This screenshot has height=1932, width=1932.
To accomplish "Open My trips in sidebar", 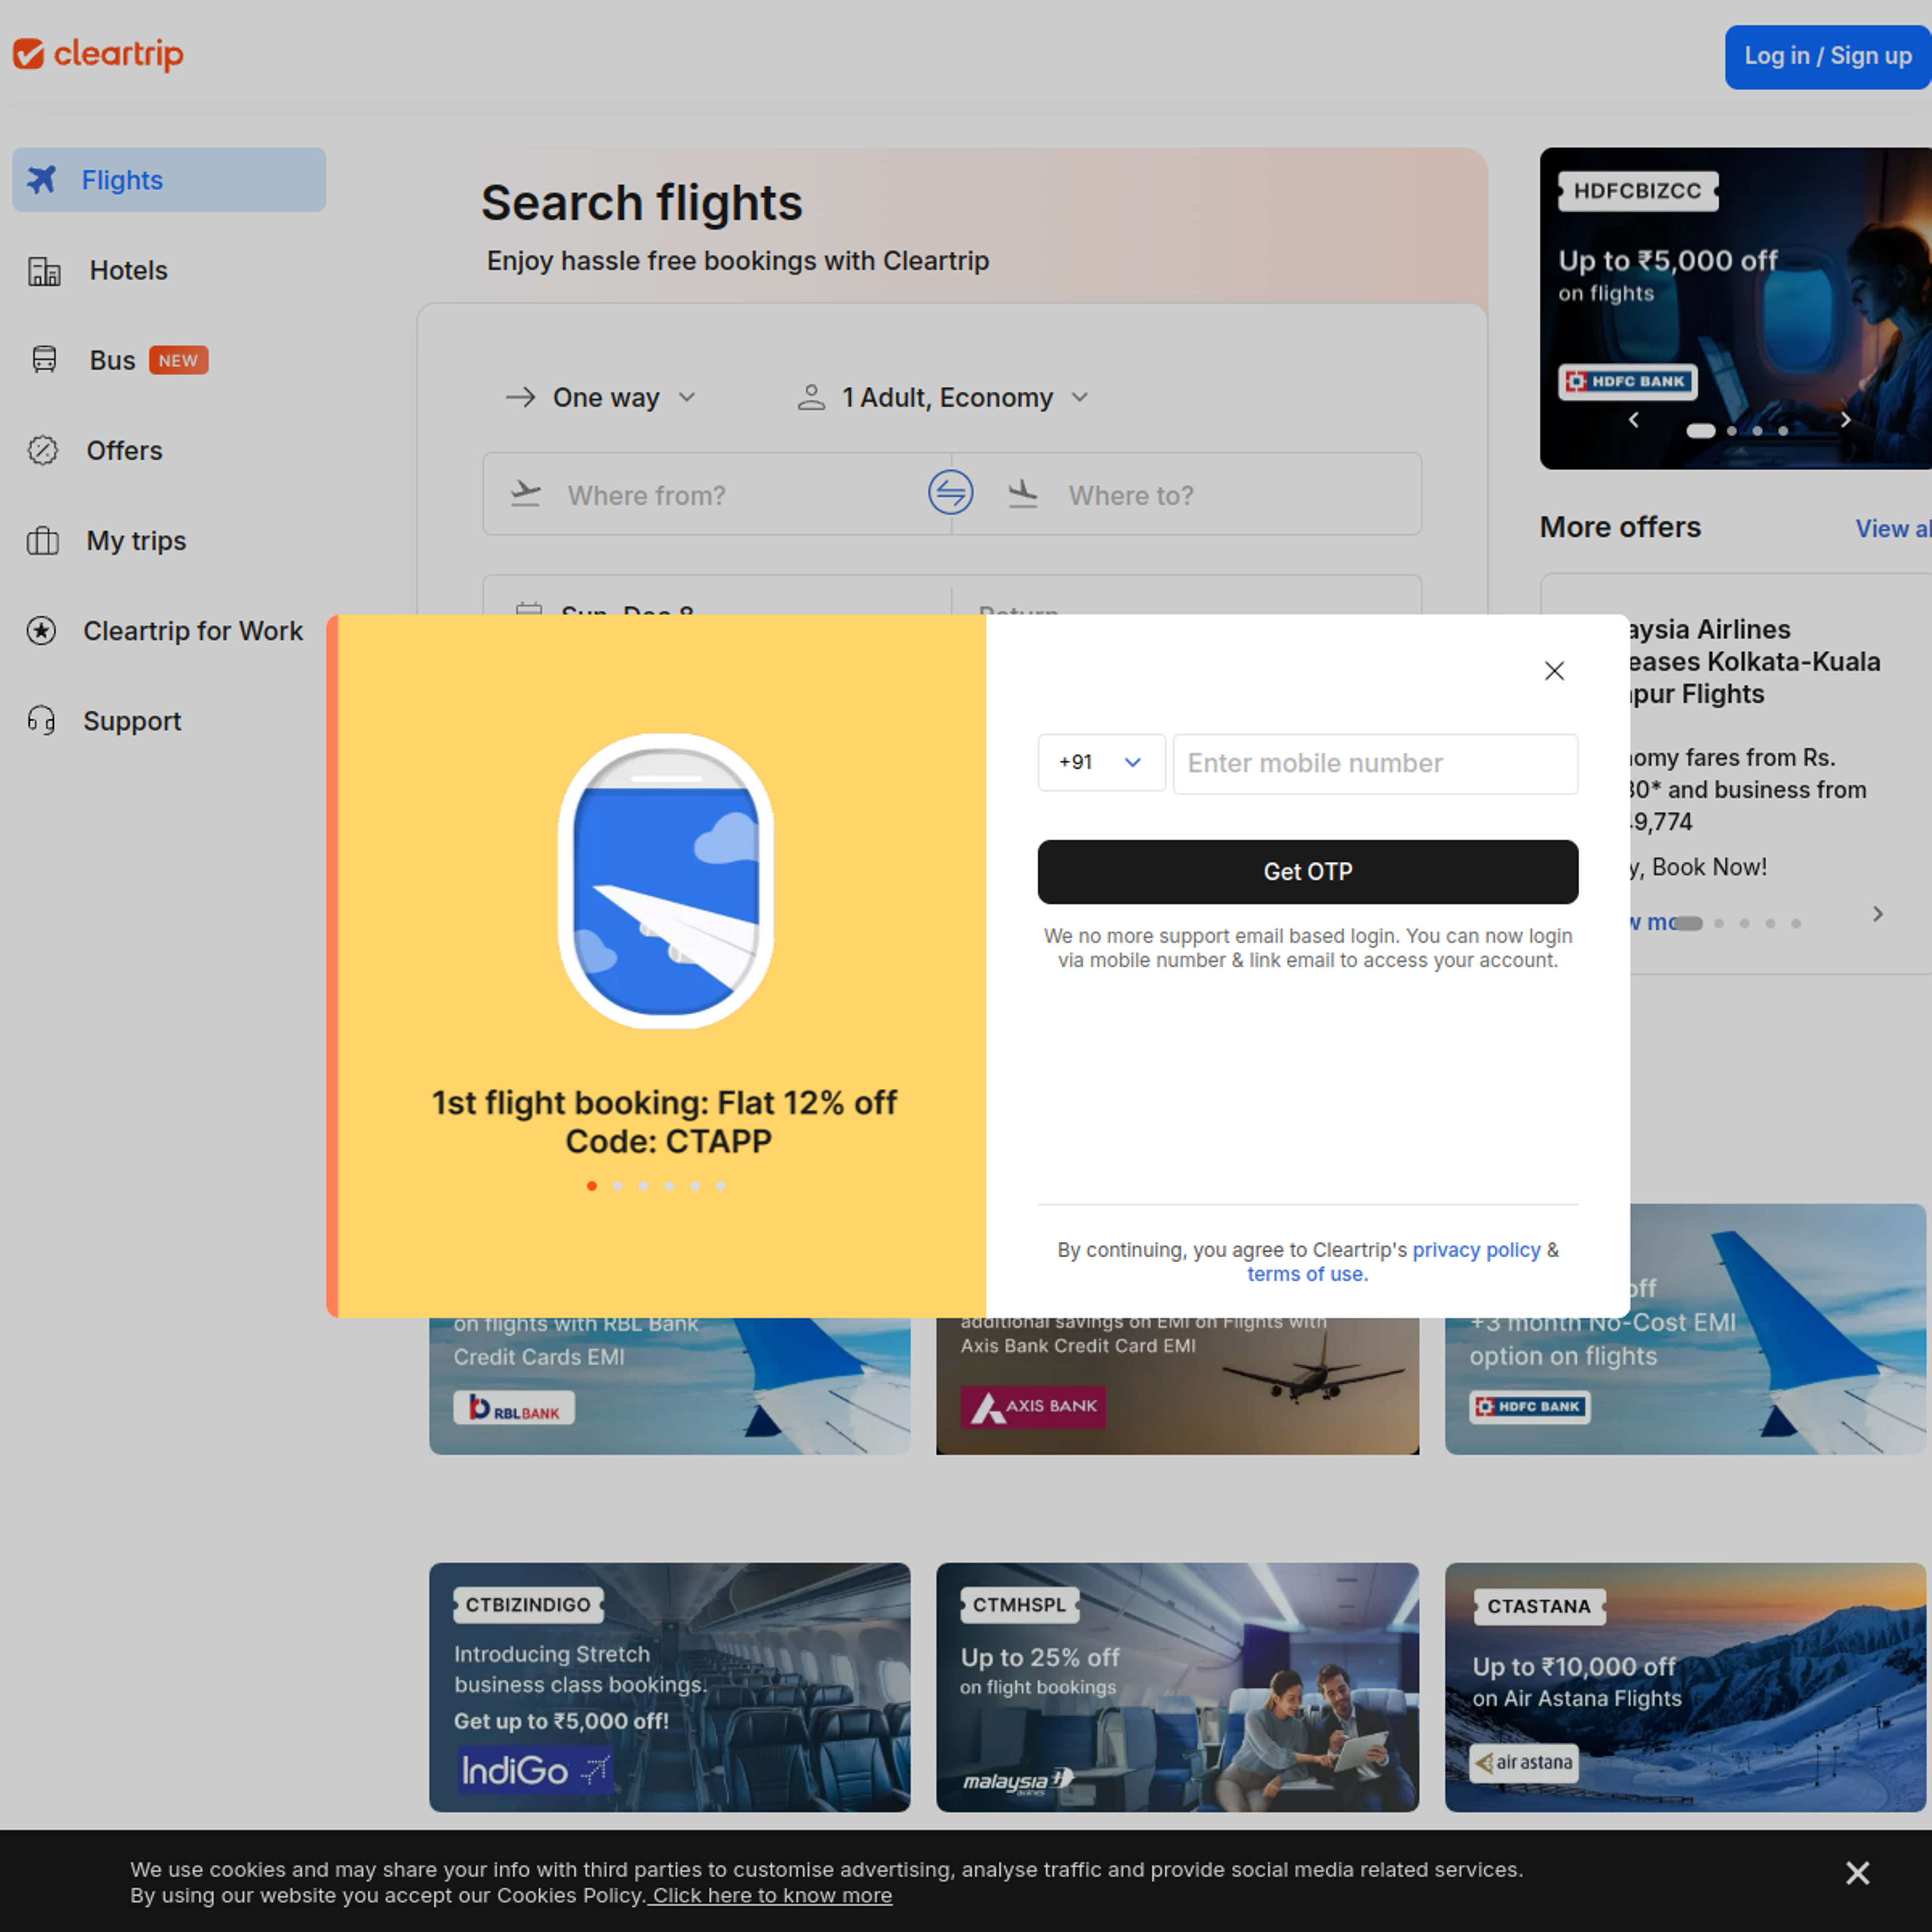I will (x=136, y=540).
